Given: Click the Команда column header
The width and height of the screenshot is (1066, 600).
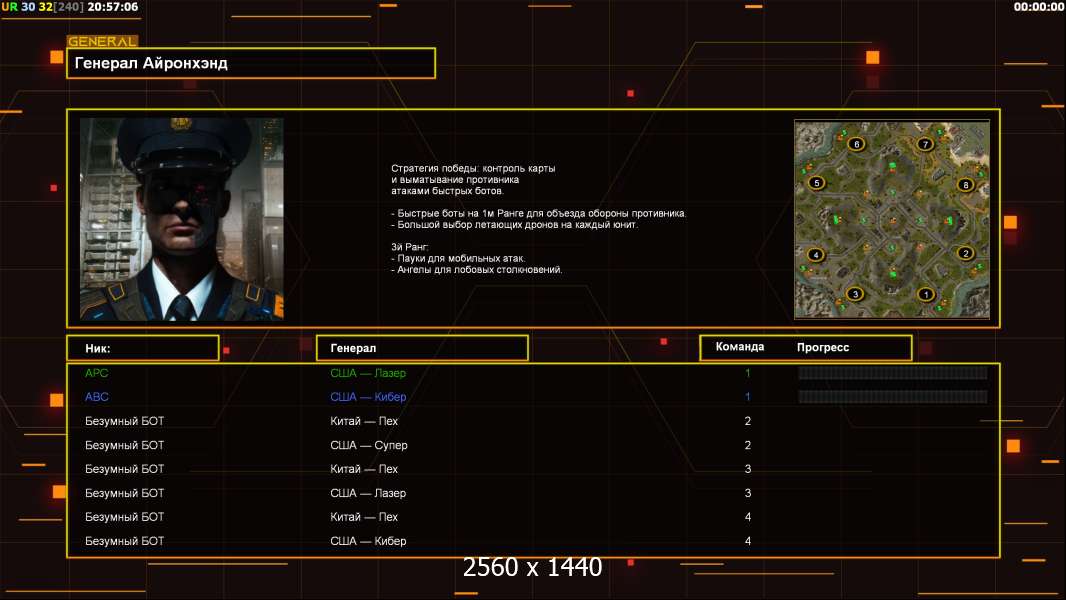Looking at the screenshot, I should (740, 347).
